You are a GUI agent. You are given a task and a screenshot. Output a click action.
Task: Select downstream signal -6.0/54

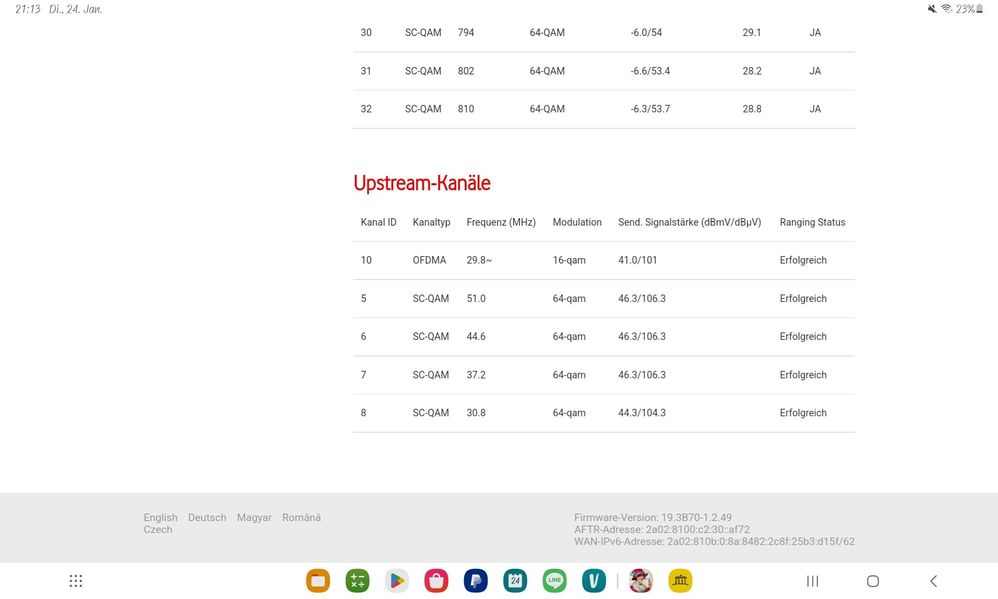(646, 32)
